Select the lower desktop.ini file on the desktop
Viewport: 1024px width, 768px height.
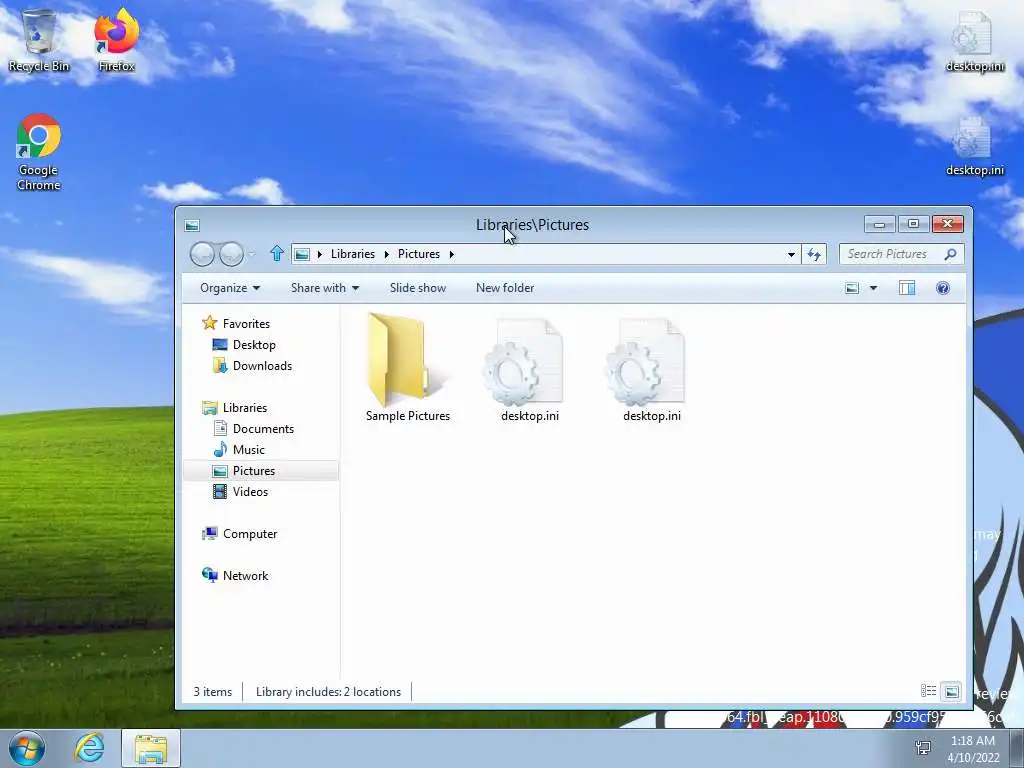pos(974,145)
